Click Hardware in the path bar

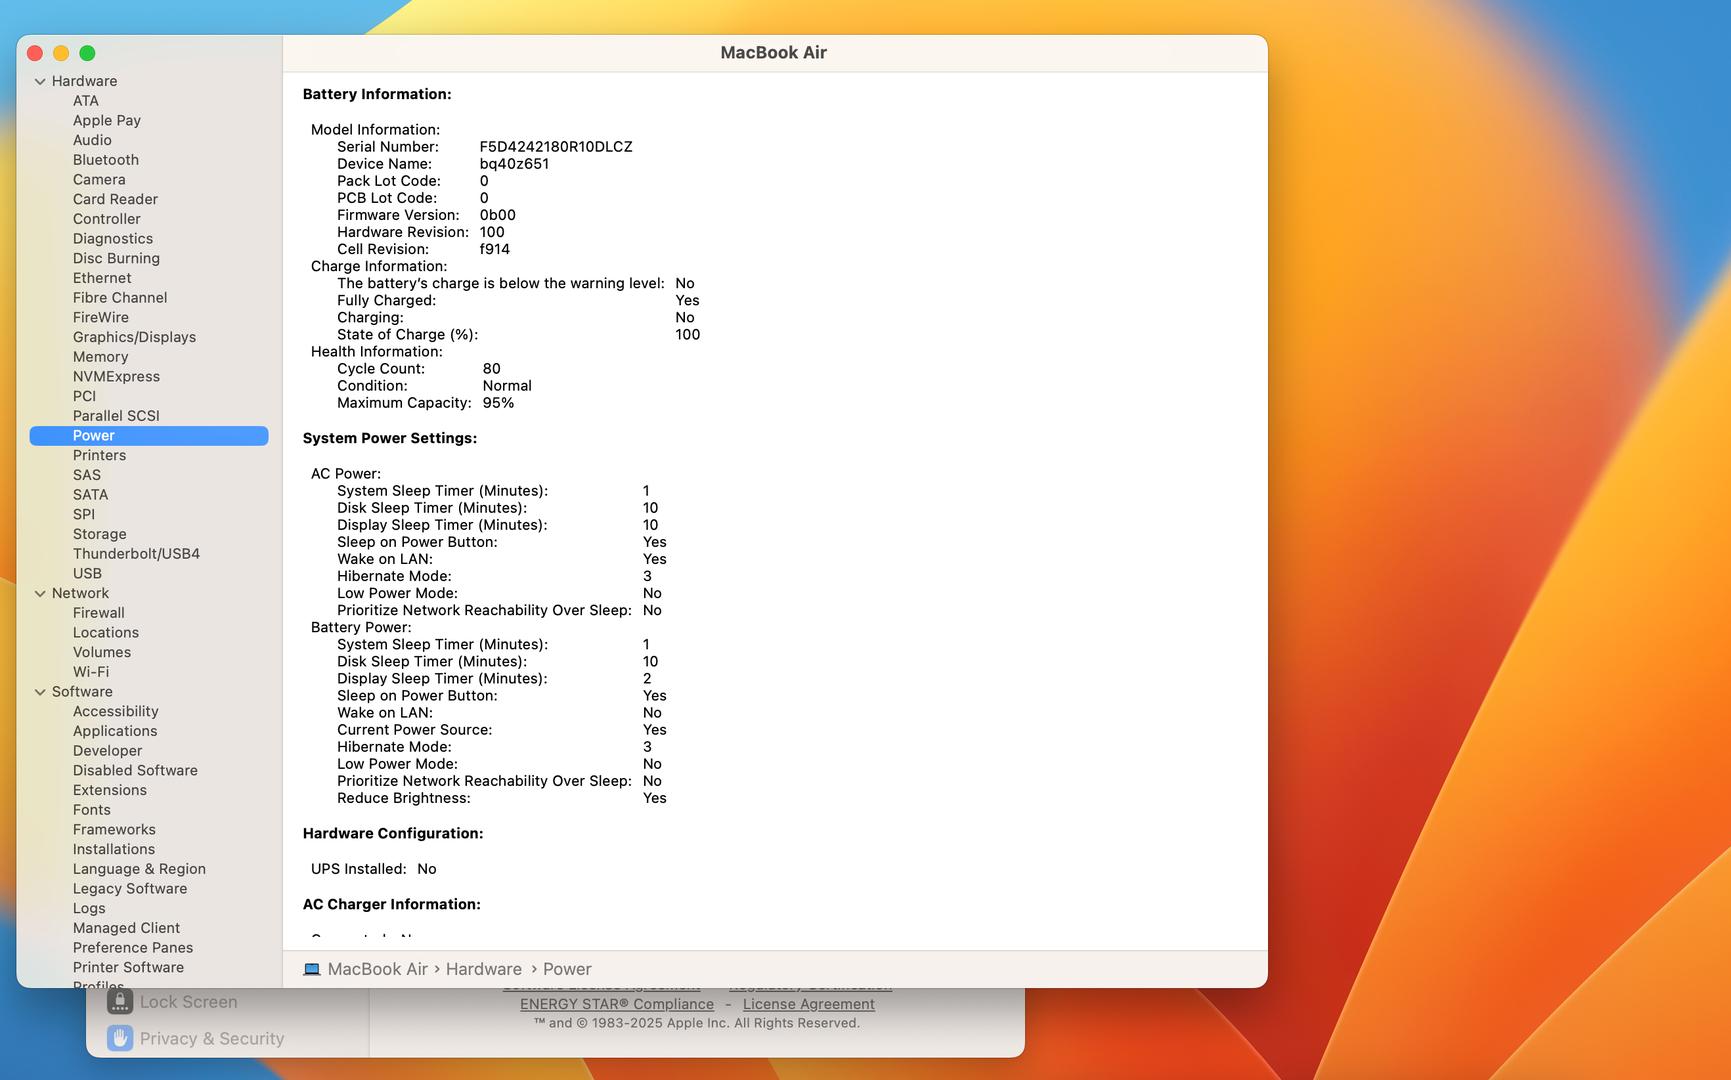pyautogui.click(x=484, y=969)
